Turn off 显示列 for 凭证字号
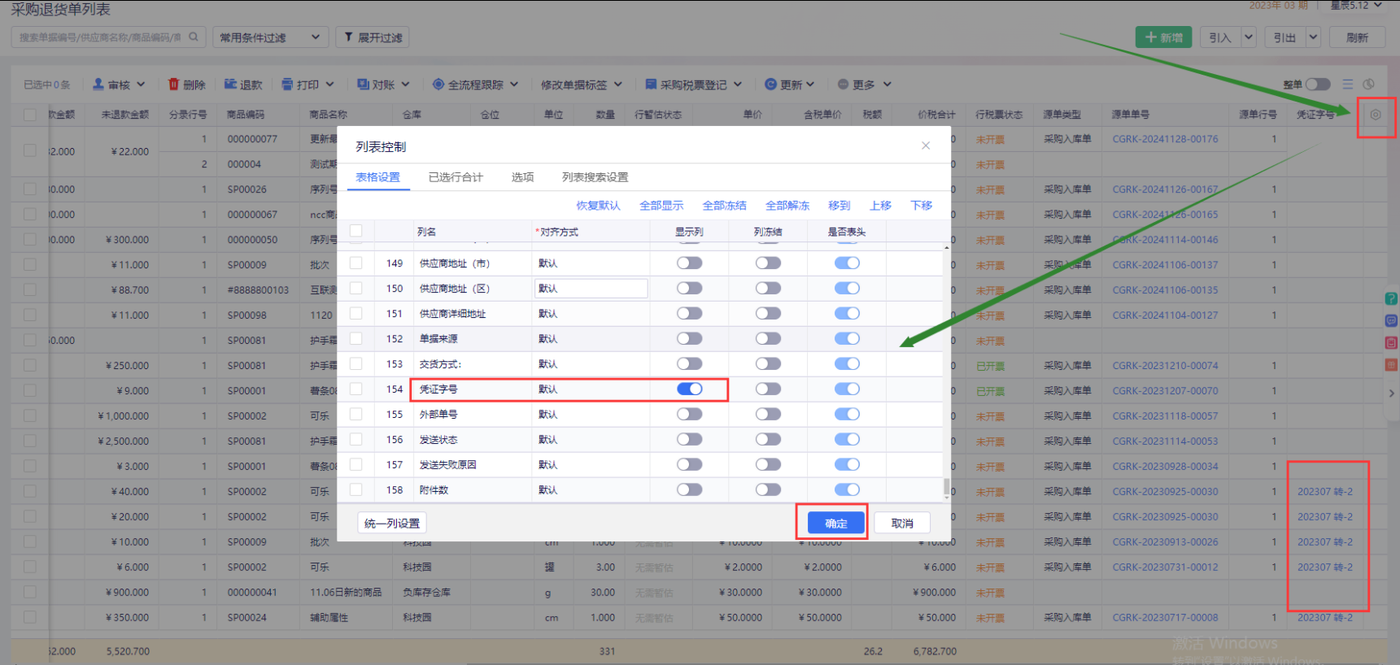 tap(689, 389)
